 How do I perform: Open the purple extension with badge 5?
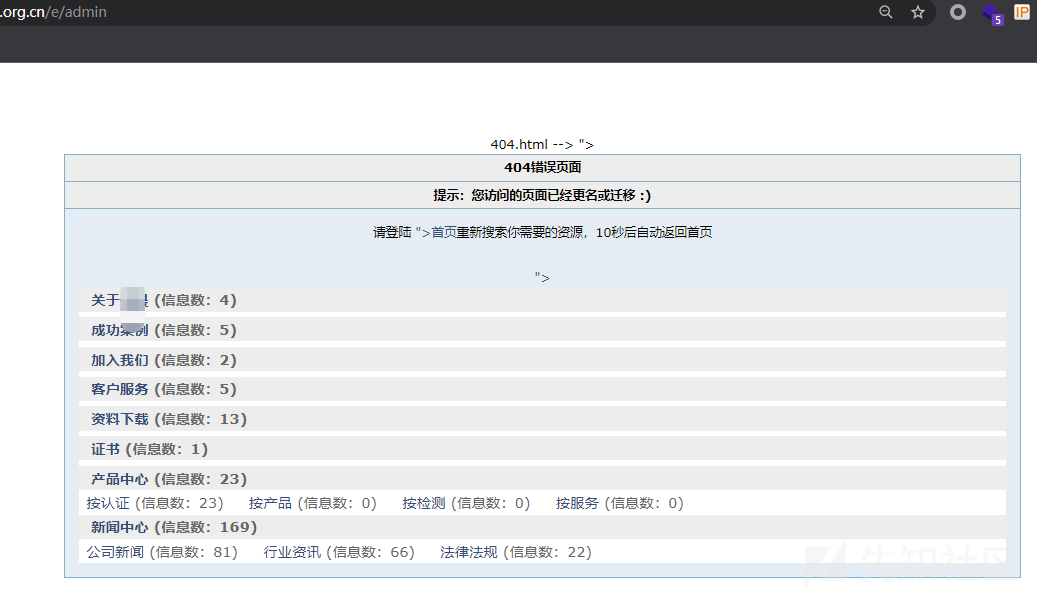993,13
